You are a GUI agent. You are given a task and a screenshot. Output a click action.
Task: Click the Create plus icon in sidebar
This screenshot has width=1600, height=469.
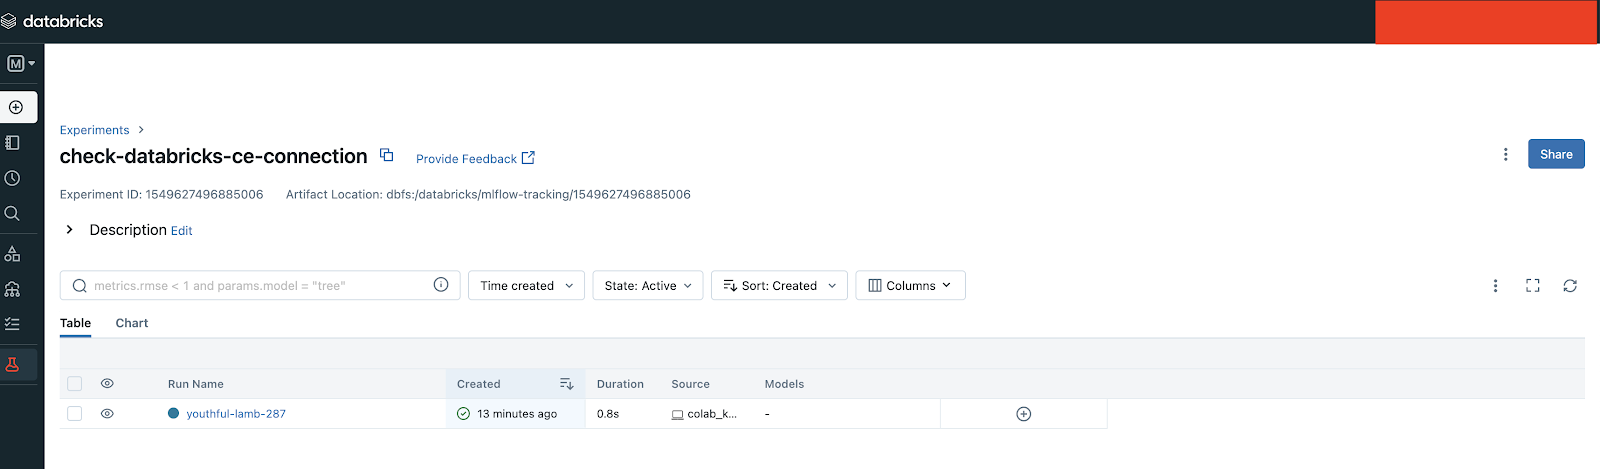pos(16,107)
